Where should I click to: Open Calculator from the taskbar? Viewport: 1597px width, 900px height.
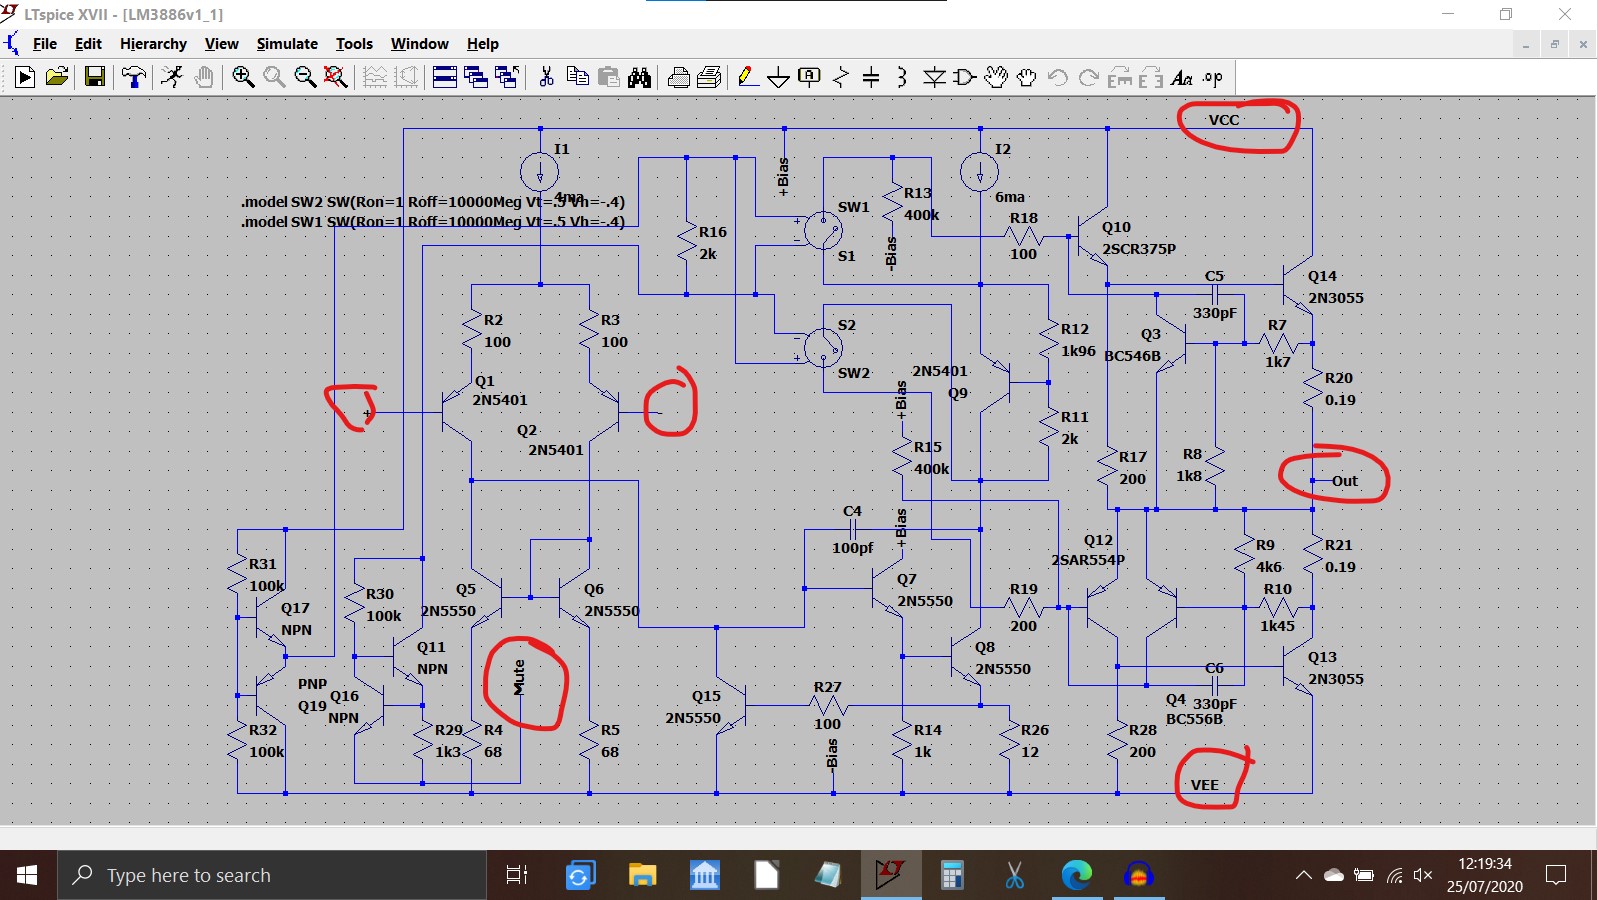coord(952,876)
